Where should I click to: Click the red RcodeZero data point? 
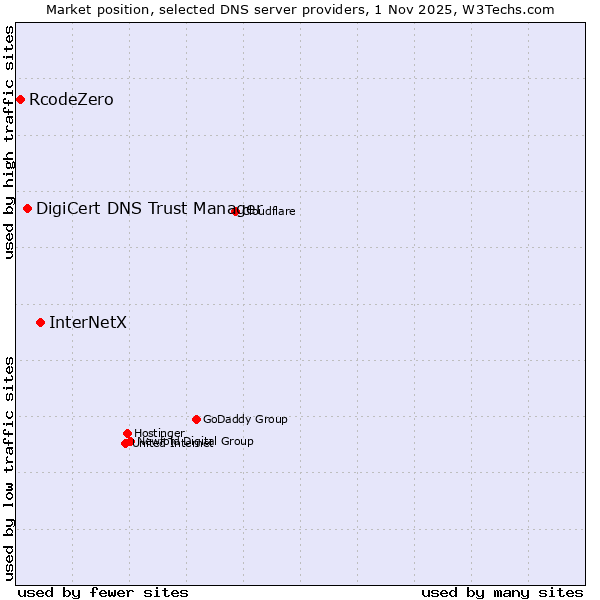coord(20,99)
